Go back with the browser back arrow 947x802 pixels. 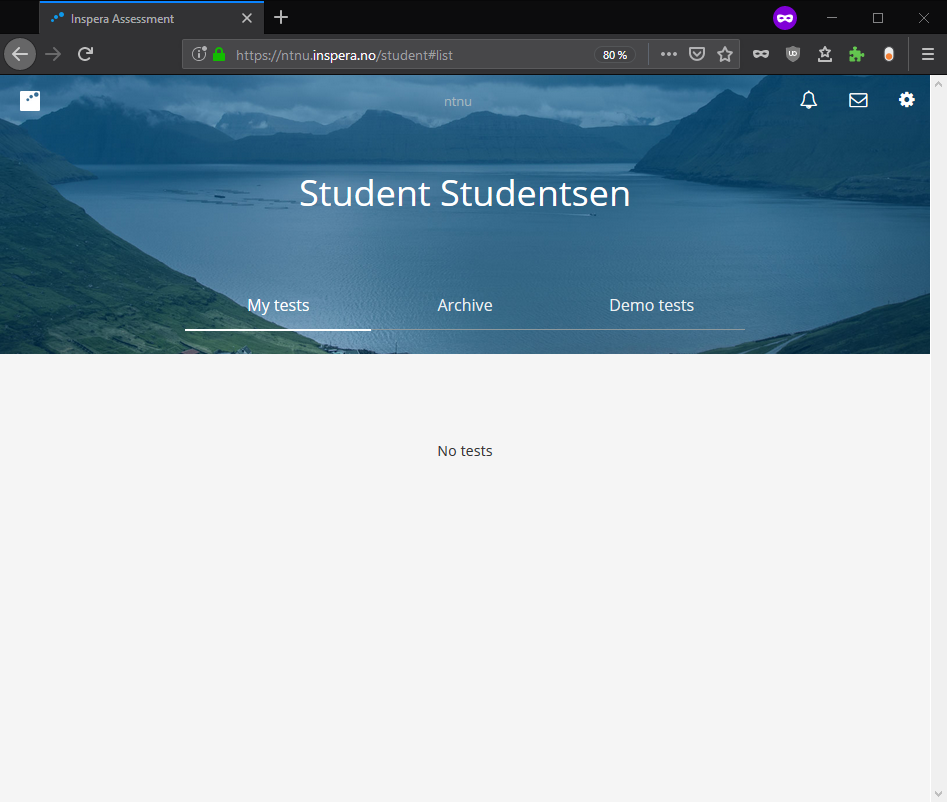[20, 54]
